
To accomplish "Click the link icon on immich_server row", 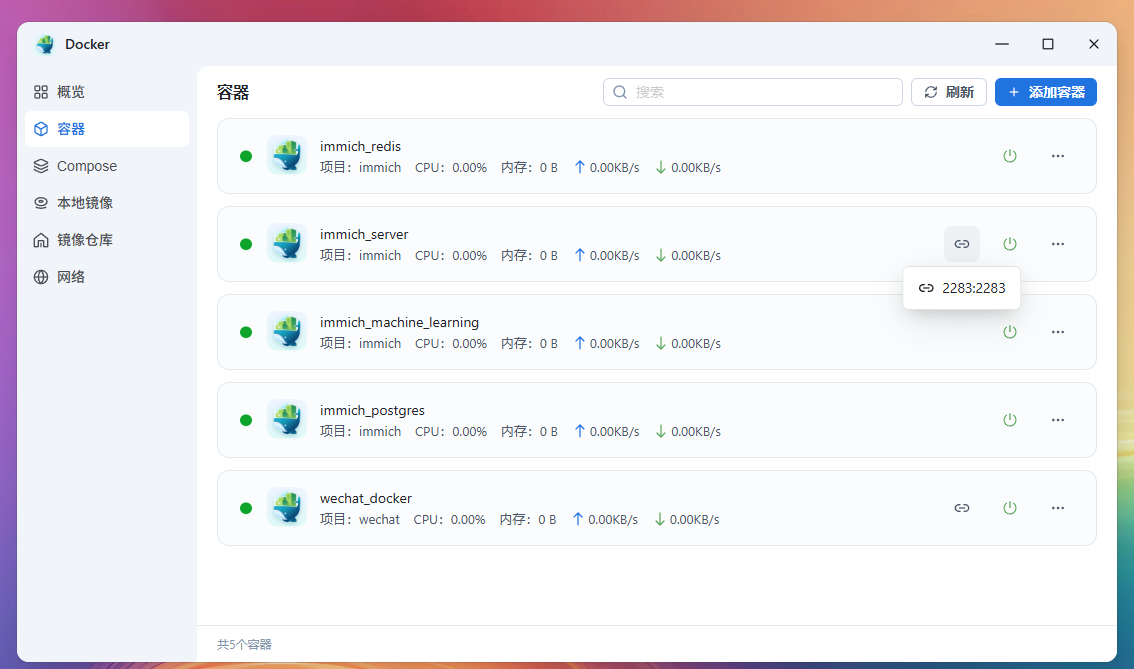I will click(x=961, y=244).
